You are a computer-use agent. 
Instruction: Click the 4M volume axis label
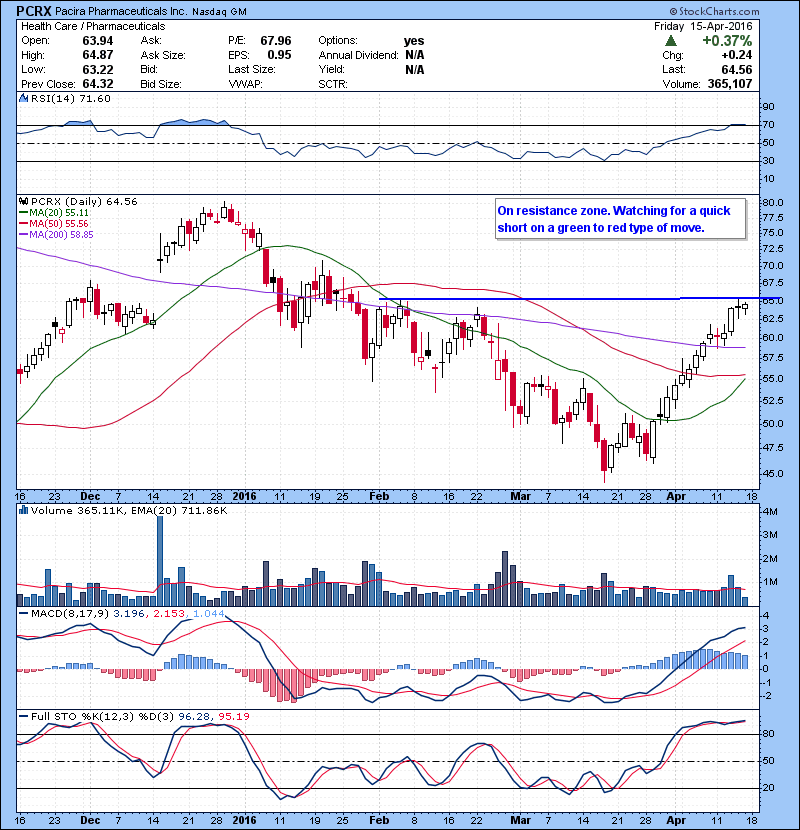pyautogui.click(x=770, y=512)
